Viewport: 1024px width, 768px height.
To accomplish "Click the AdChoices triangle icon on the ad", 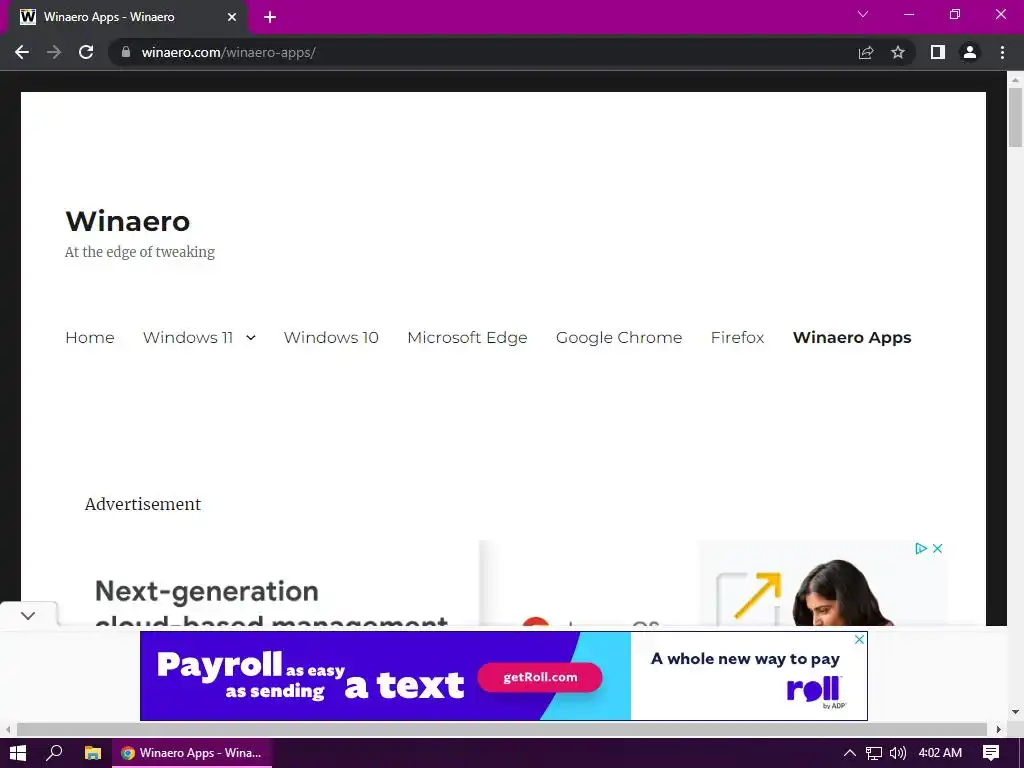I will pyautogui.click(x=921, y=549).
